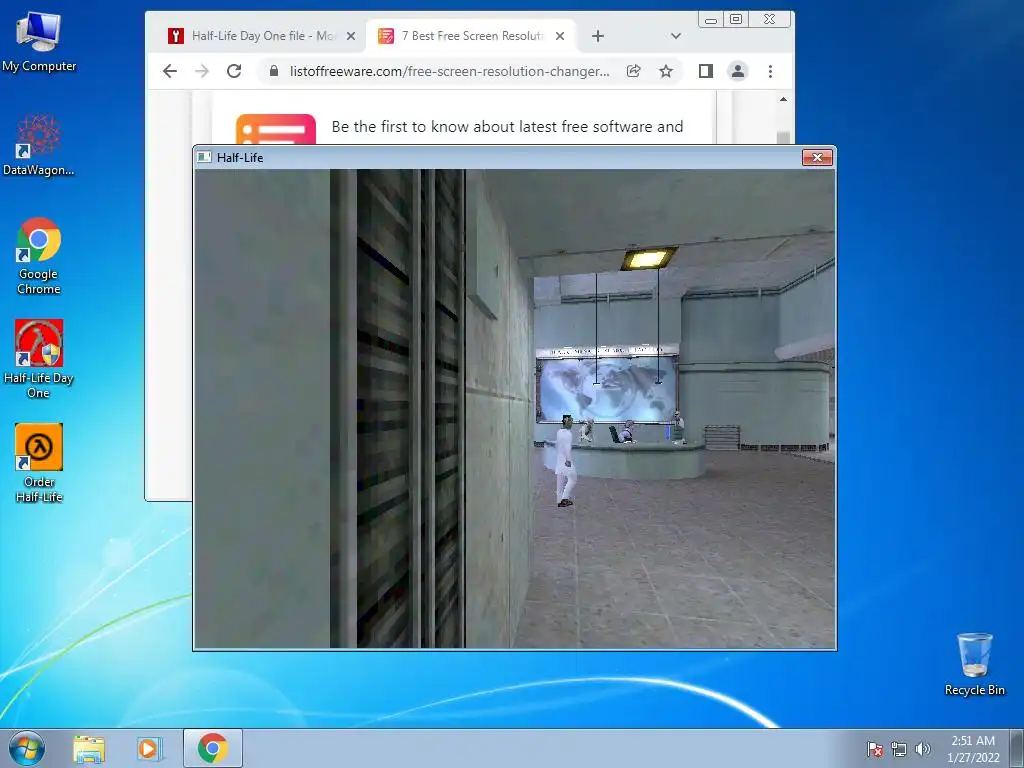
Task: Expand the Chrome tab search dropdown
Action: [x=676, y=36]
